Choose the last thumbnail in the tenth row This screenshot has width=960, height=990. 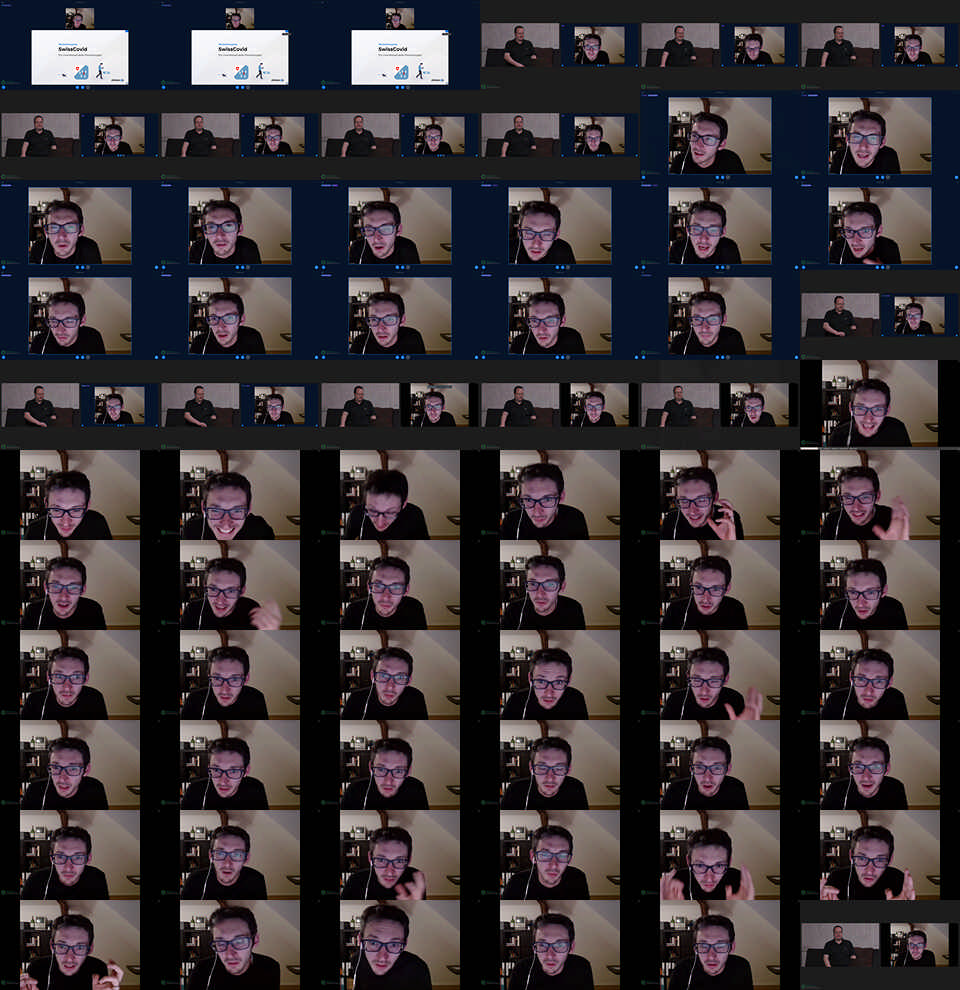click(x=880, y=855)
